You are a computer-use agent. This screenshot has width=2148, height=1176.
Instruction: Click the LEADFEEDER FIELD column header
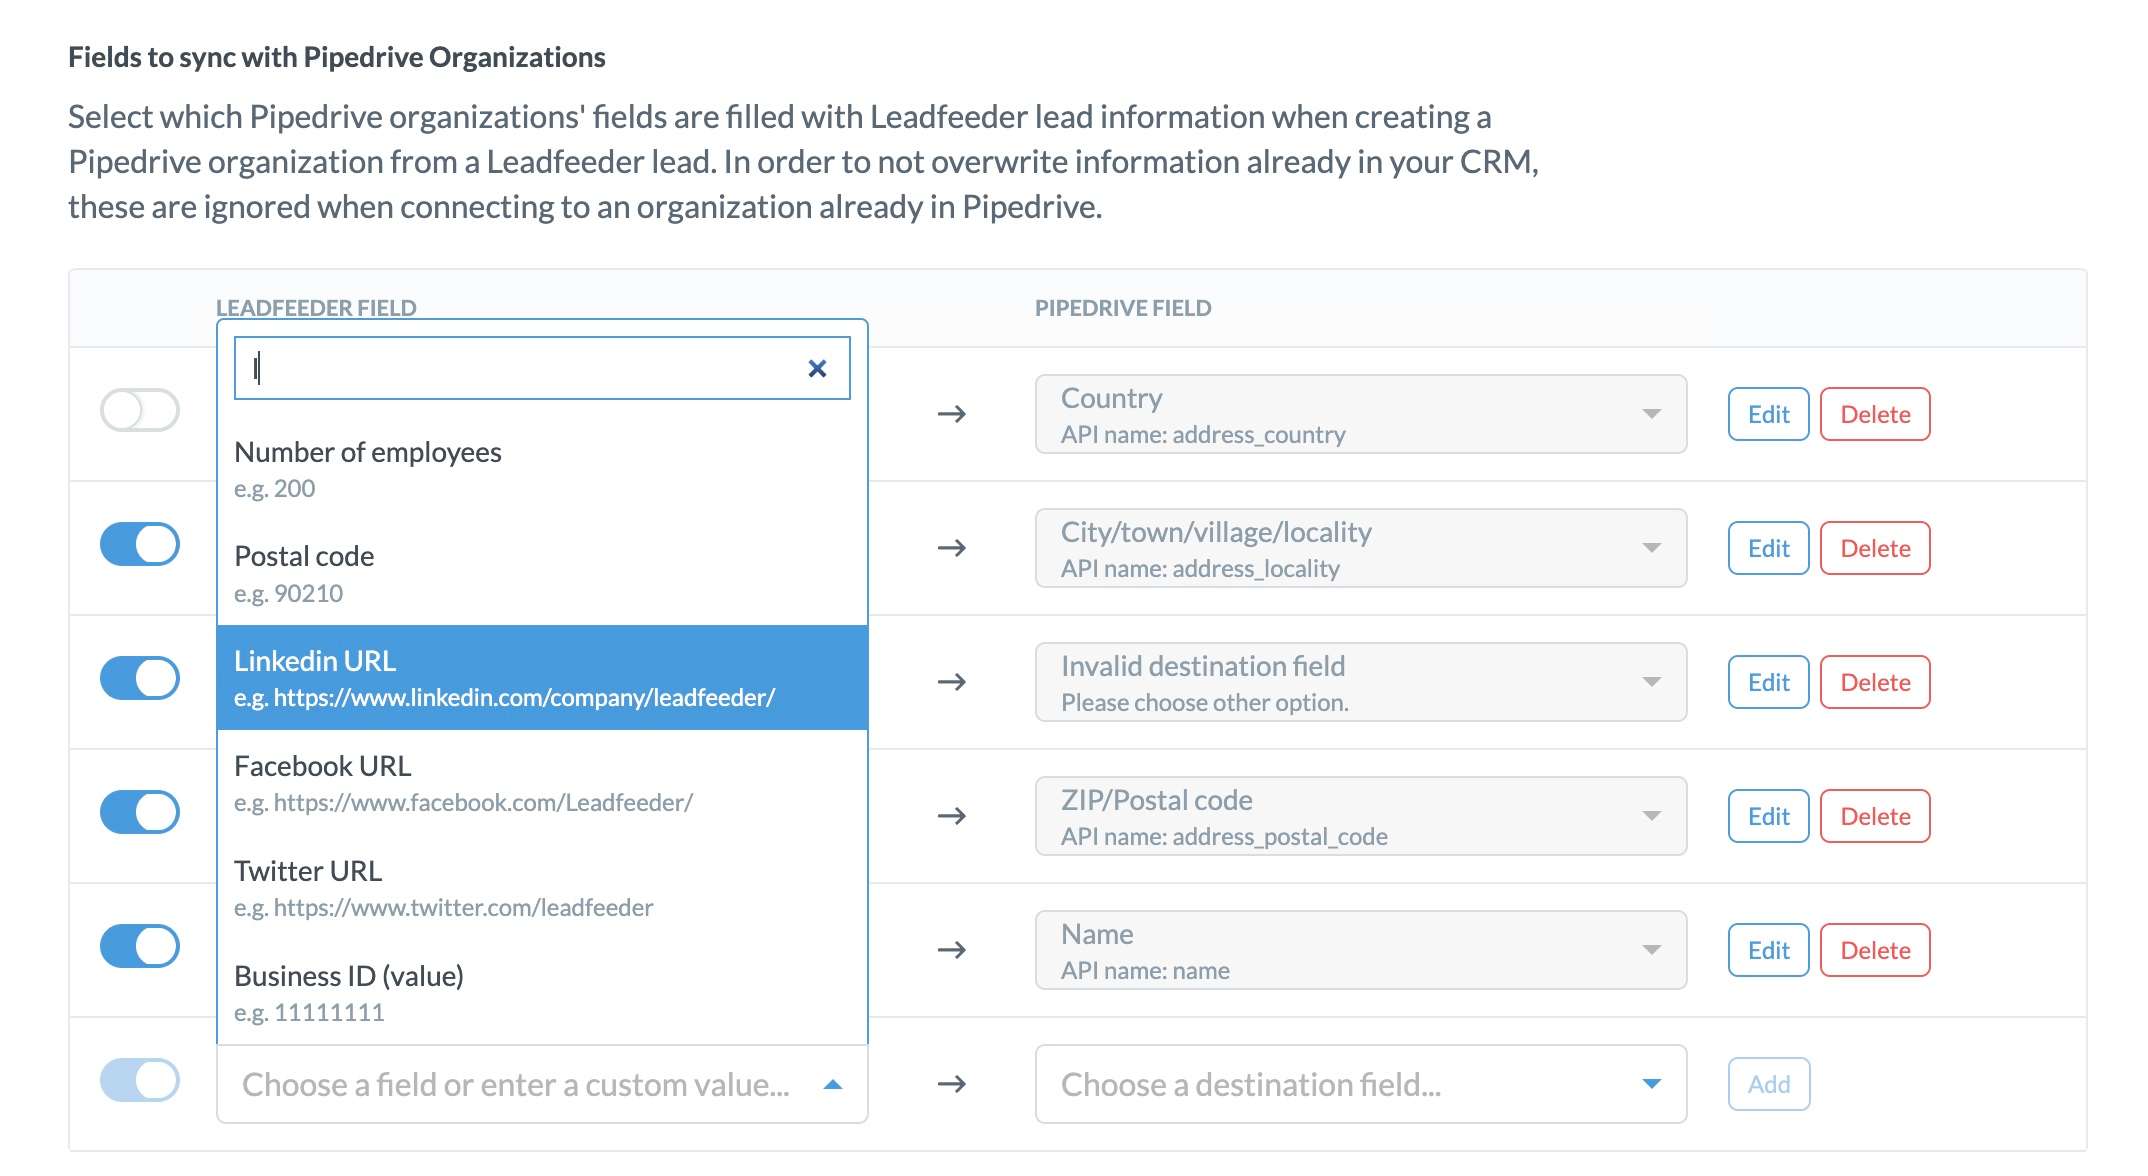pos(316,308)
